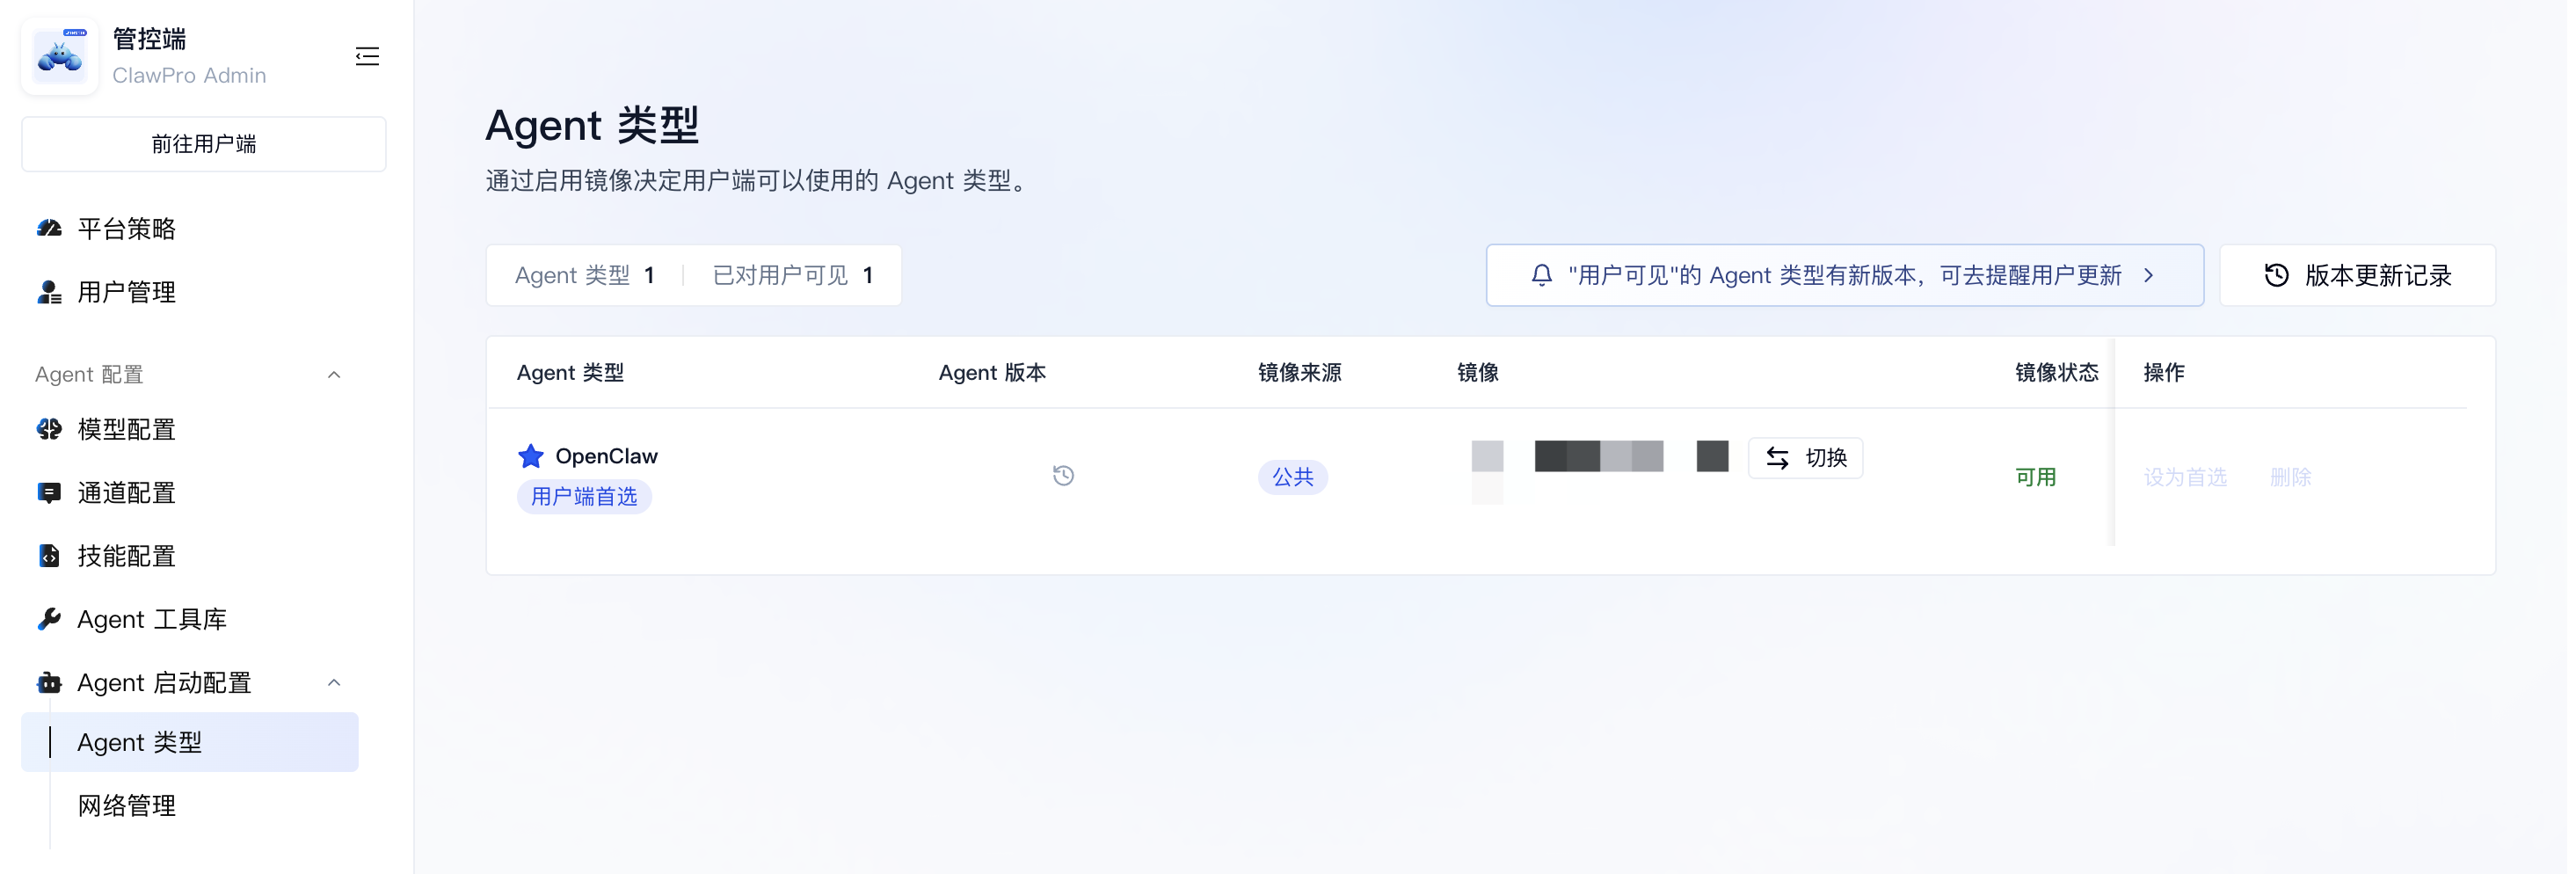Click the Agent 工具库 wrench icon
2576x874 pixels.
point(49,619)
